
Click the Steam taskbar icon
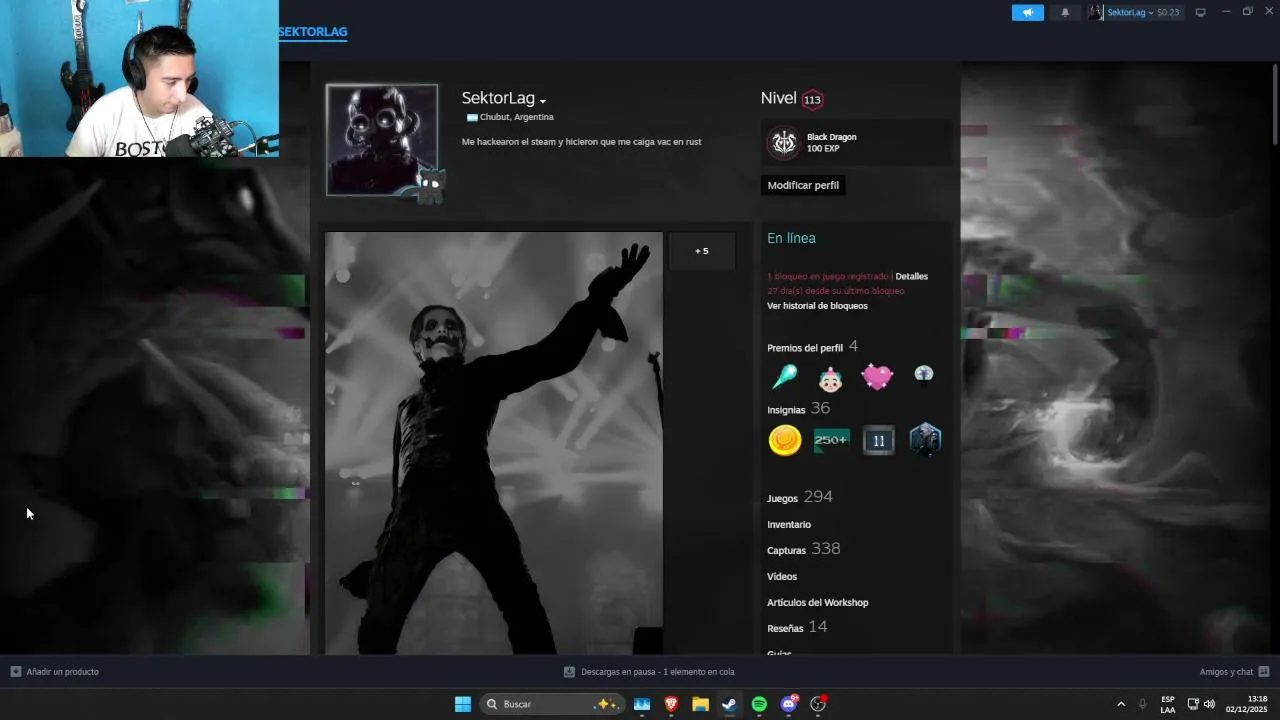tap(729, 704)
